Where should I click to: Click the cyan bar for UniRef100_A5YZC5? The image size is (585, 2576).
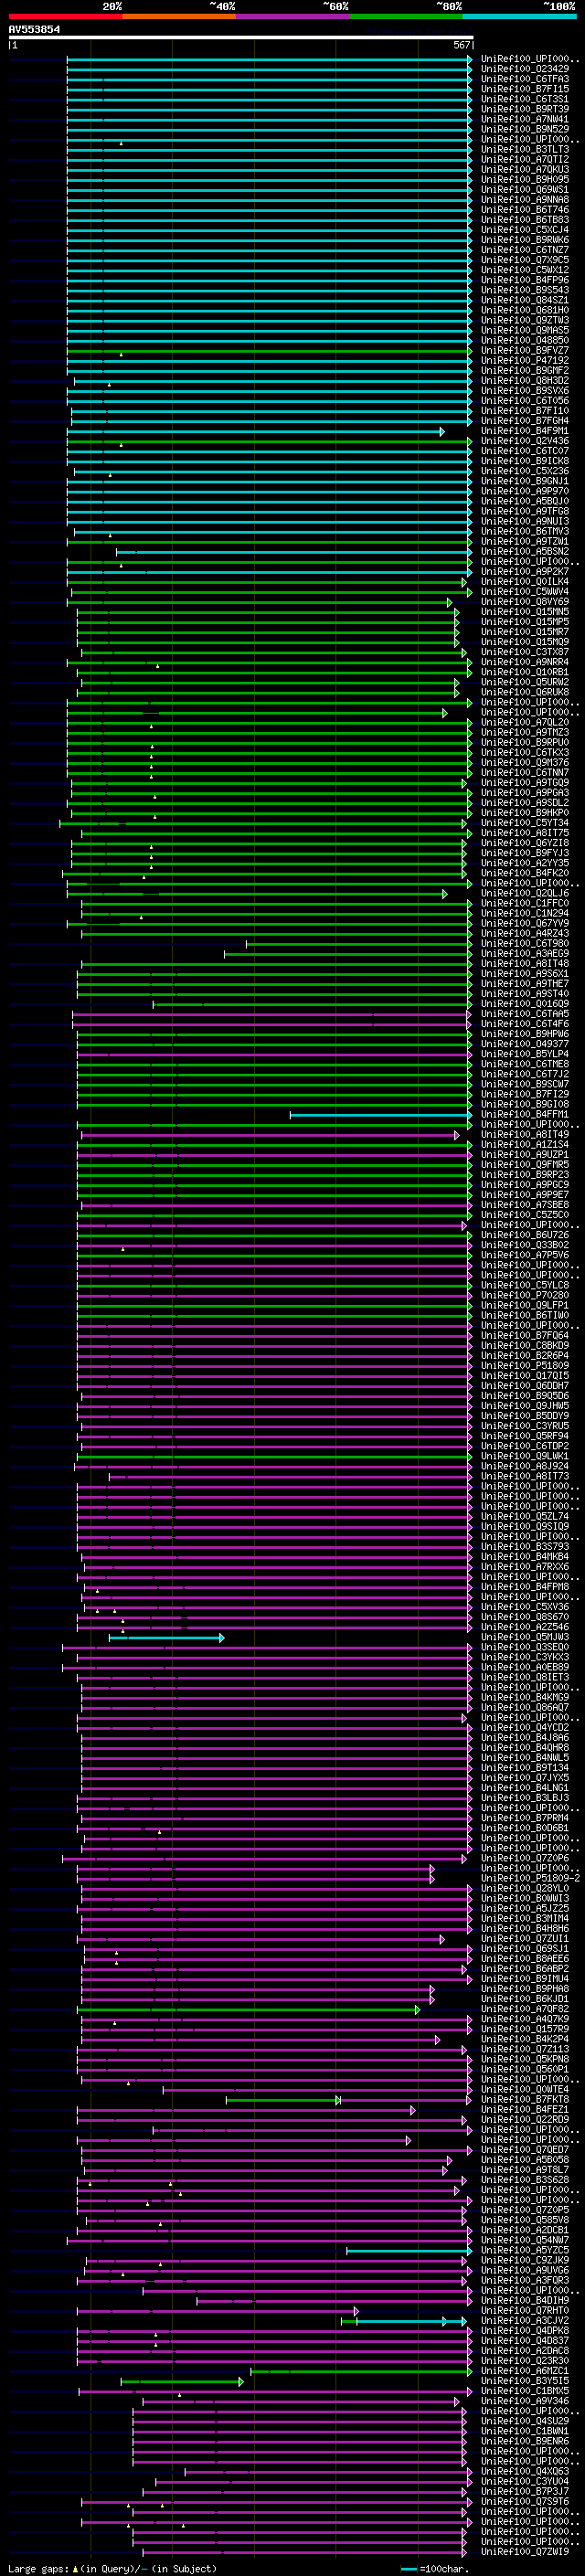tap(409, 2251)
